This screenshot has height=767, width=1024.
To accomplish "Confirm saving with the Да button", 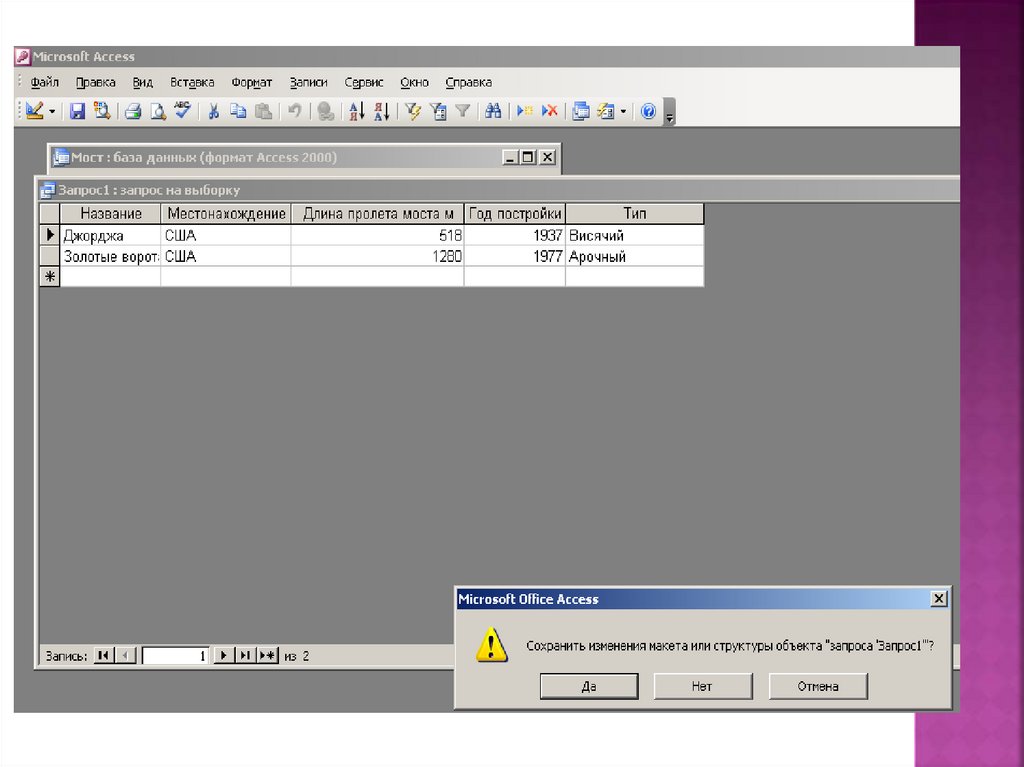I will (589, 686).
